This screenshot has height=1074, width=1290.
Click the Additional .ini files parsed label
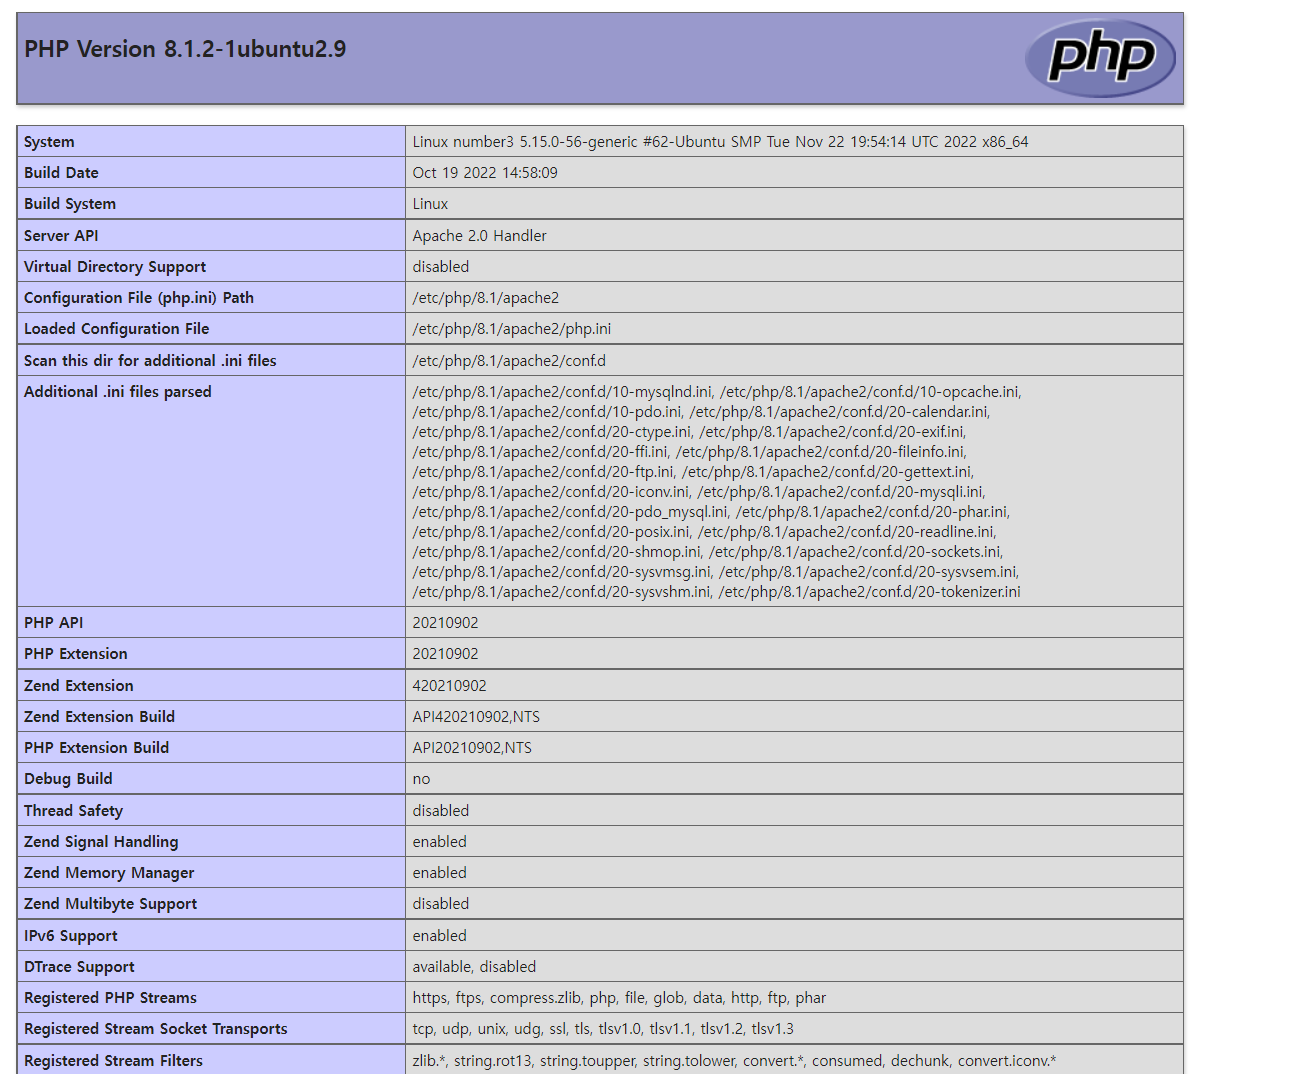[118, 392]
